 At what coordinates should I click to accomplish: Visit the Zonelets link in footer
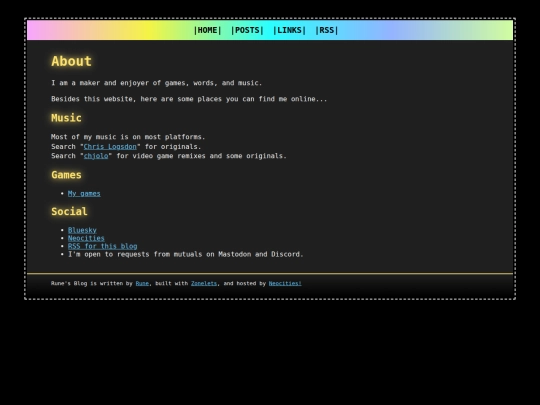click(x=204, y=283)
